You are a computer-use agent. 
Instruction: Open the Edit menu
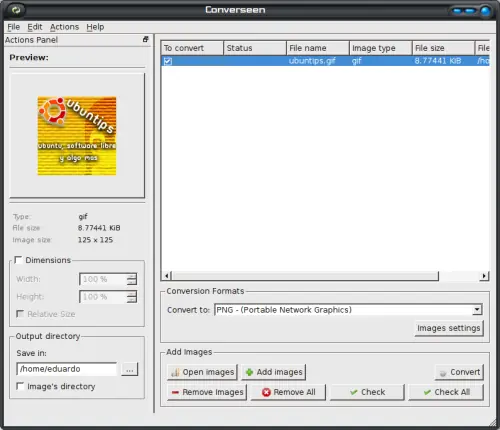[x=35, y=27]
